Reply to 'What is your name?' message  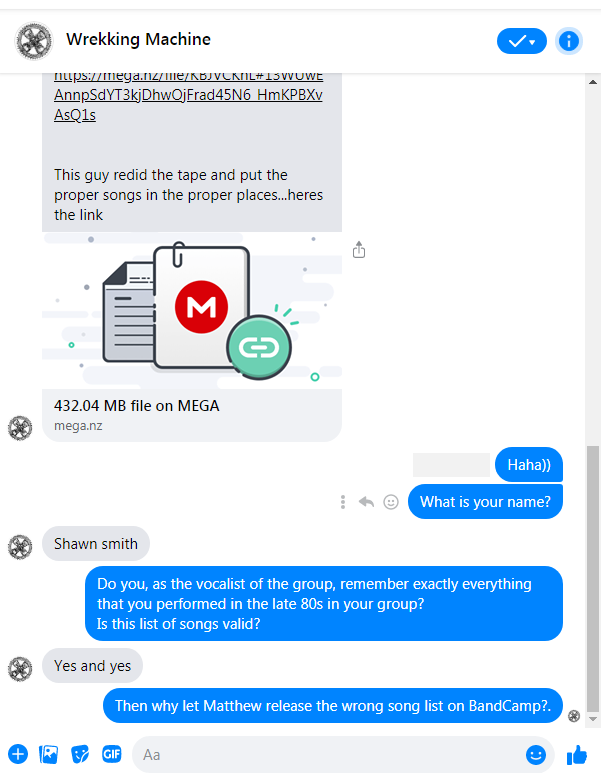tap(366, 502)
